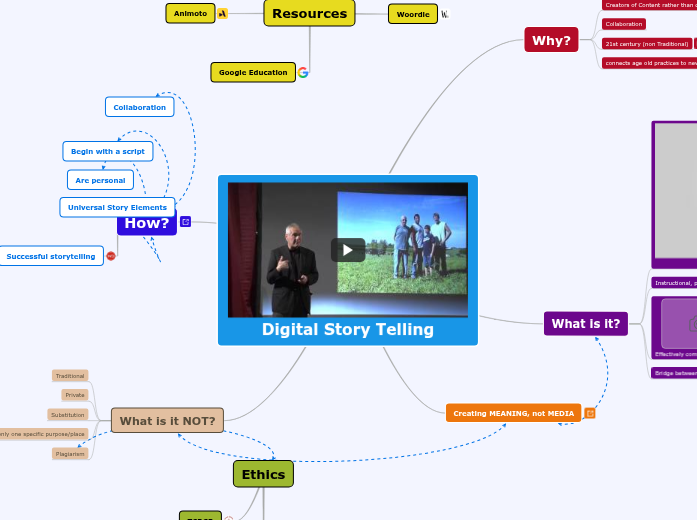Select the Plagiarism child node
This screenshot has width=697, height=520.
click(70, 453)
